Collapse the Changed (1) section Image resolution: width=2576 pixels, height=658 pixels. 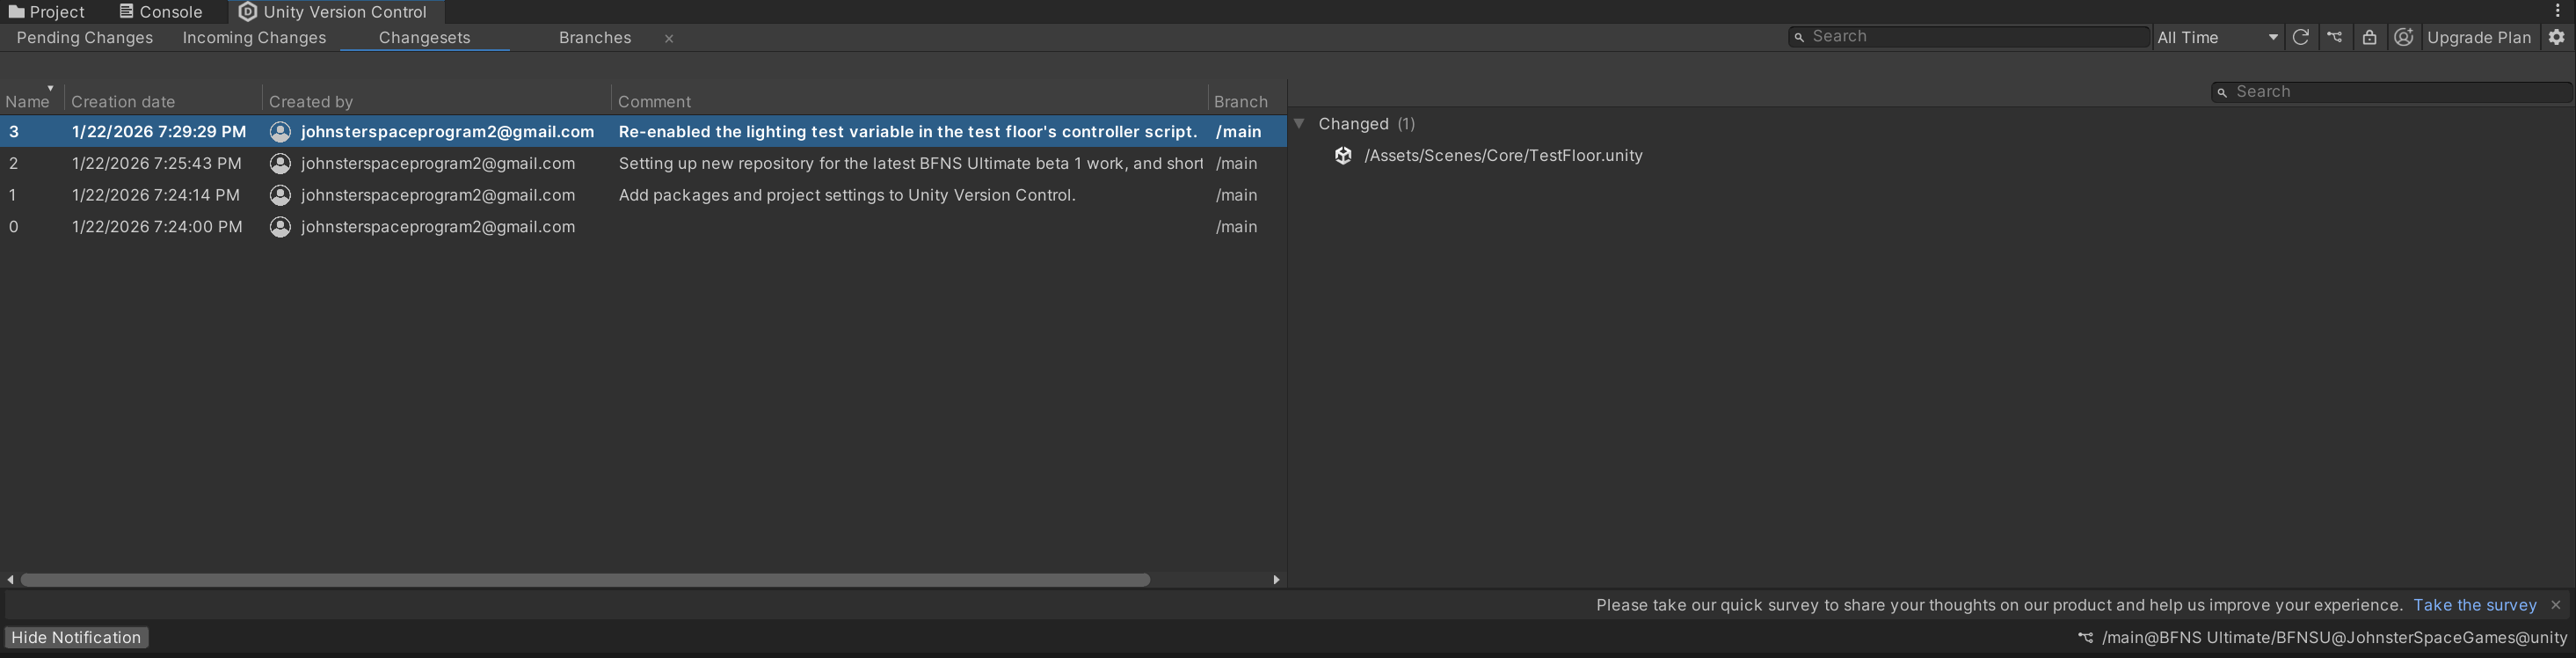[1299, 124]
